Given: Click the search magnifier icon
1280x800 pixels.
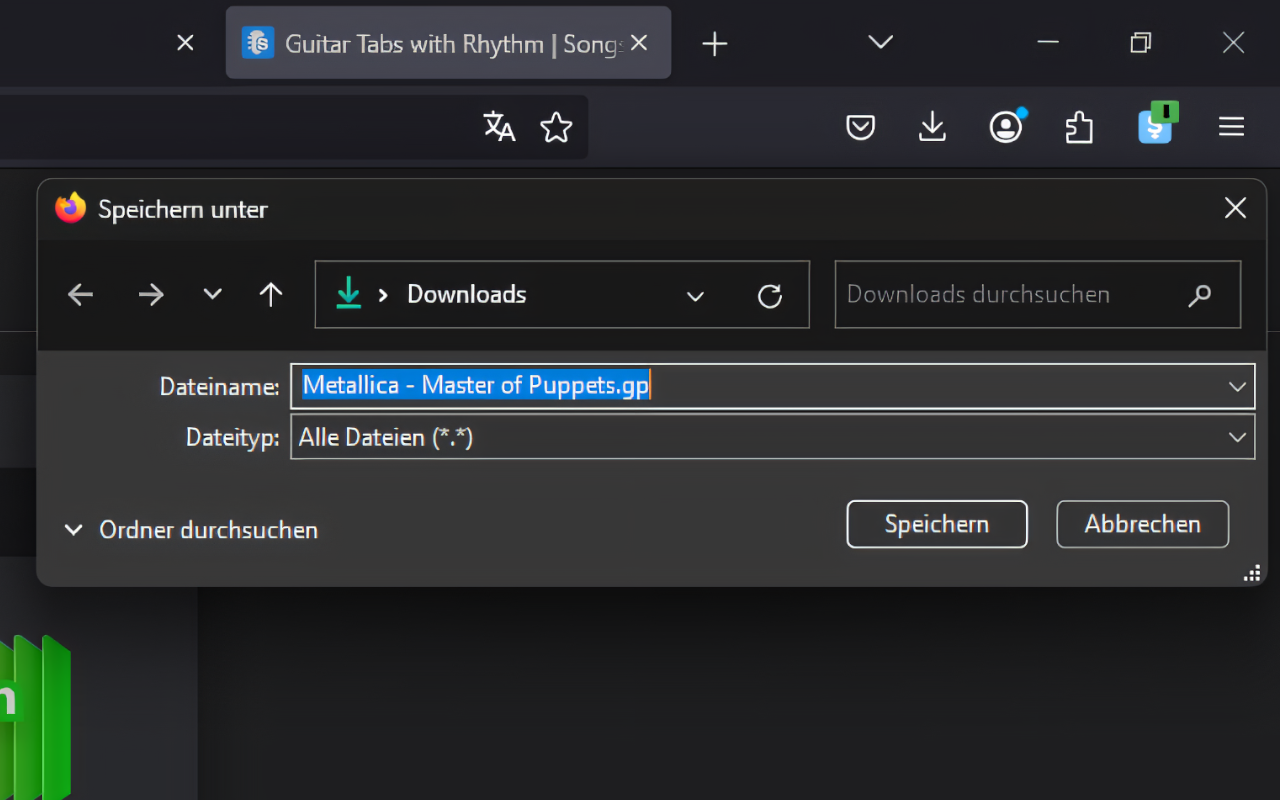Looking at the screenshot, I should coord(1200,295).
